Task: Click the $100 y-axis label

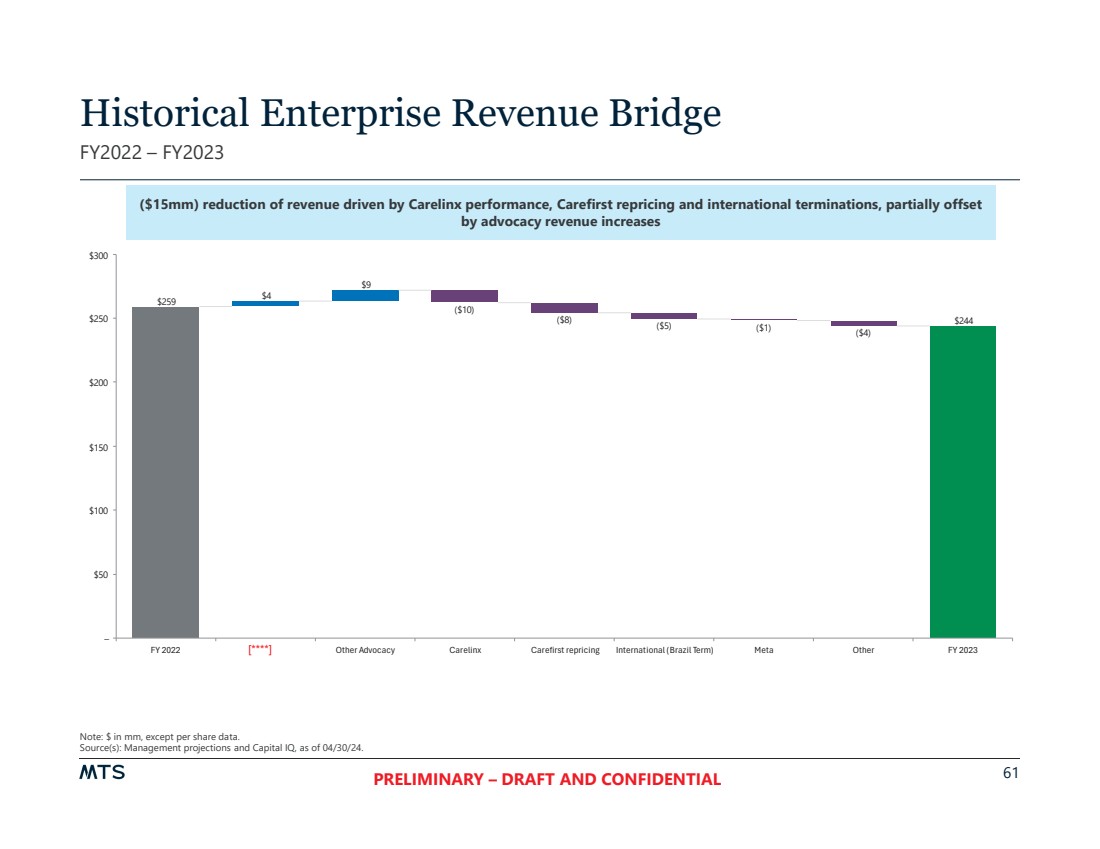Action: [99, 510]
